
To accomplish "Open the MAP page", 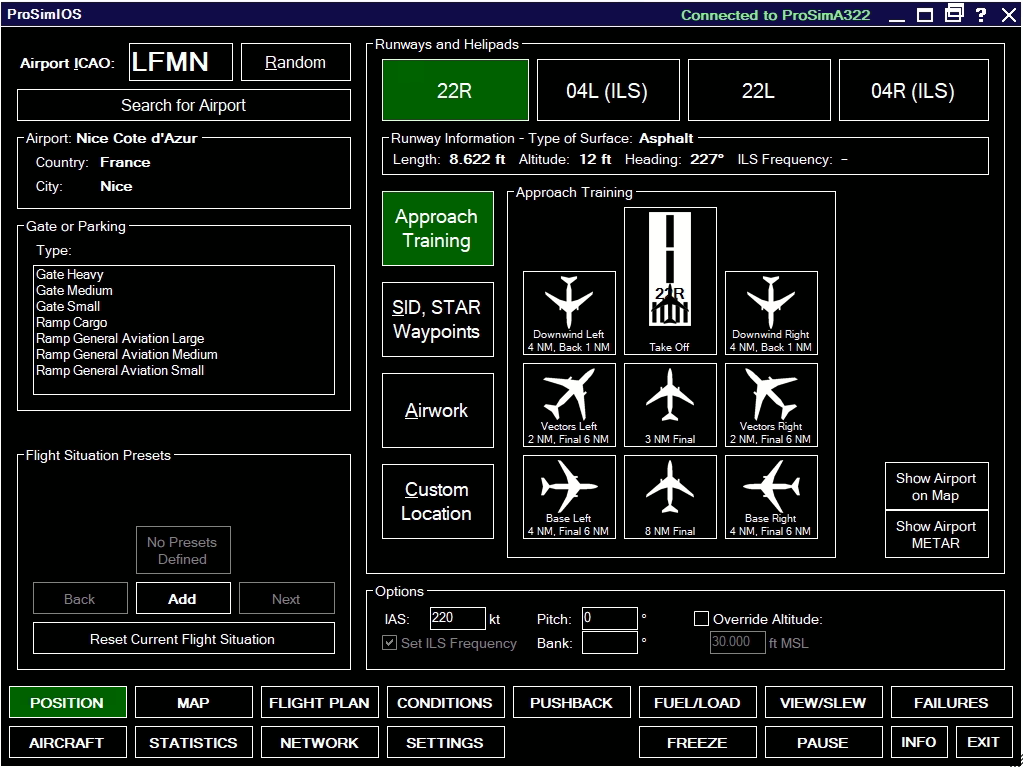I will [193, 703].
